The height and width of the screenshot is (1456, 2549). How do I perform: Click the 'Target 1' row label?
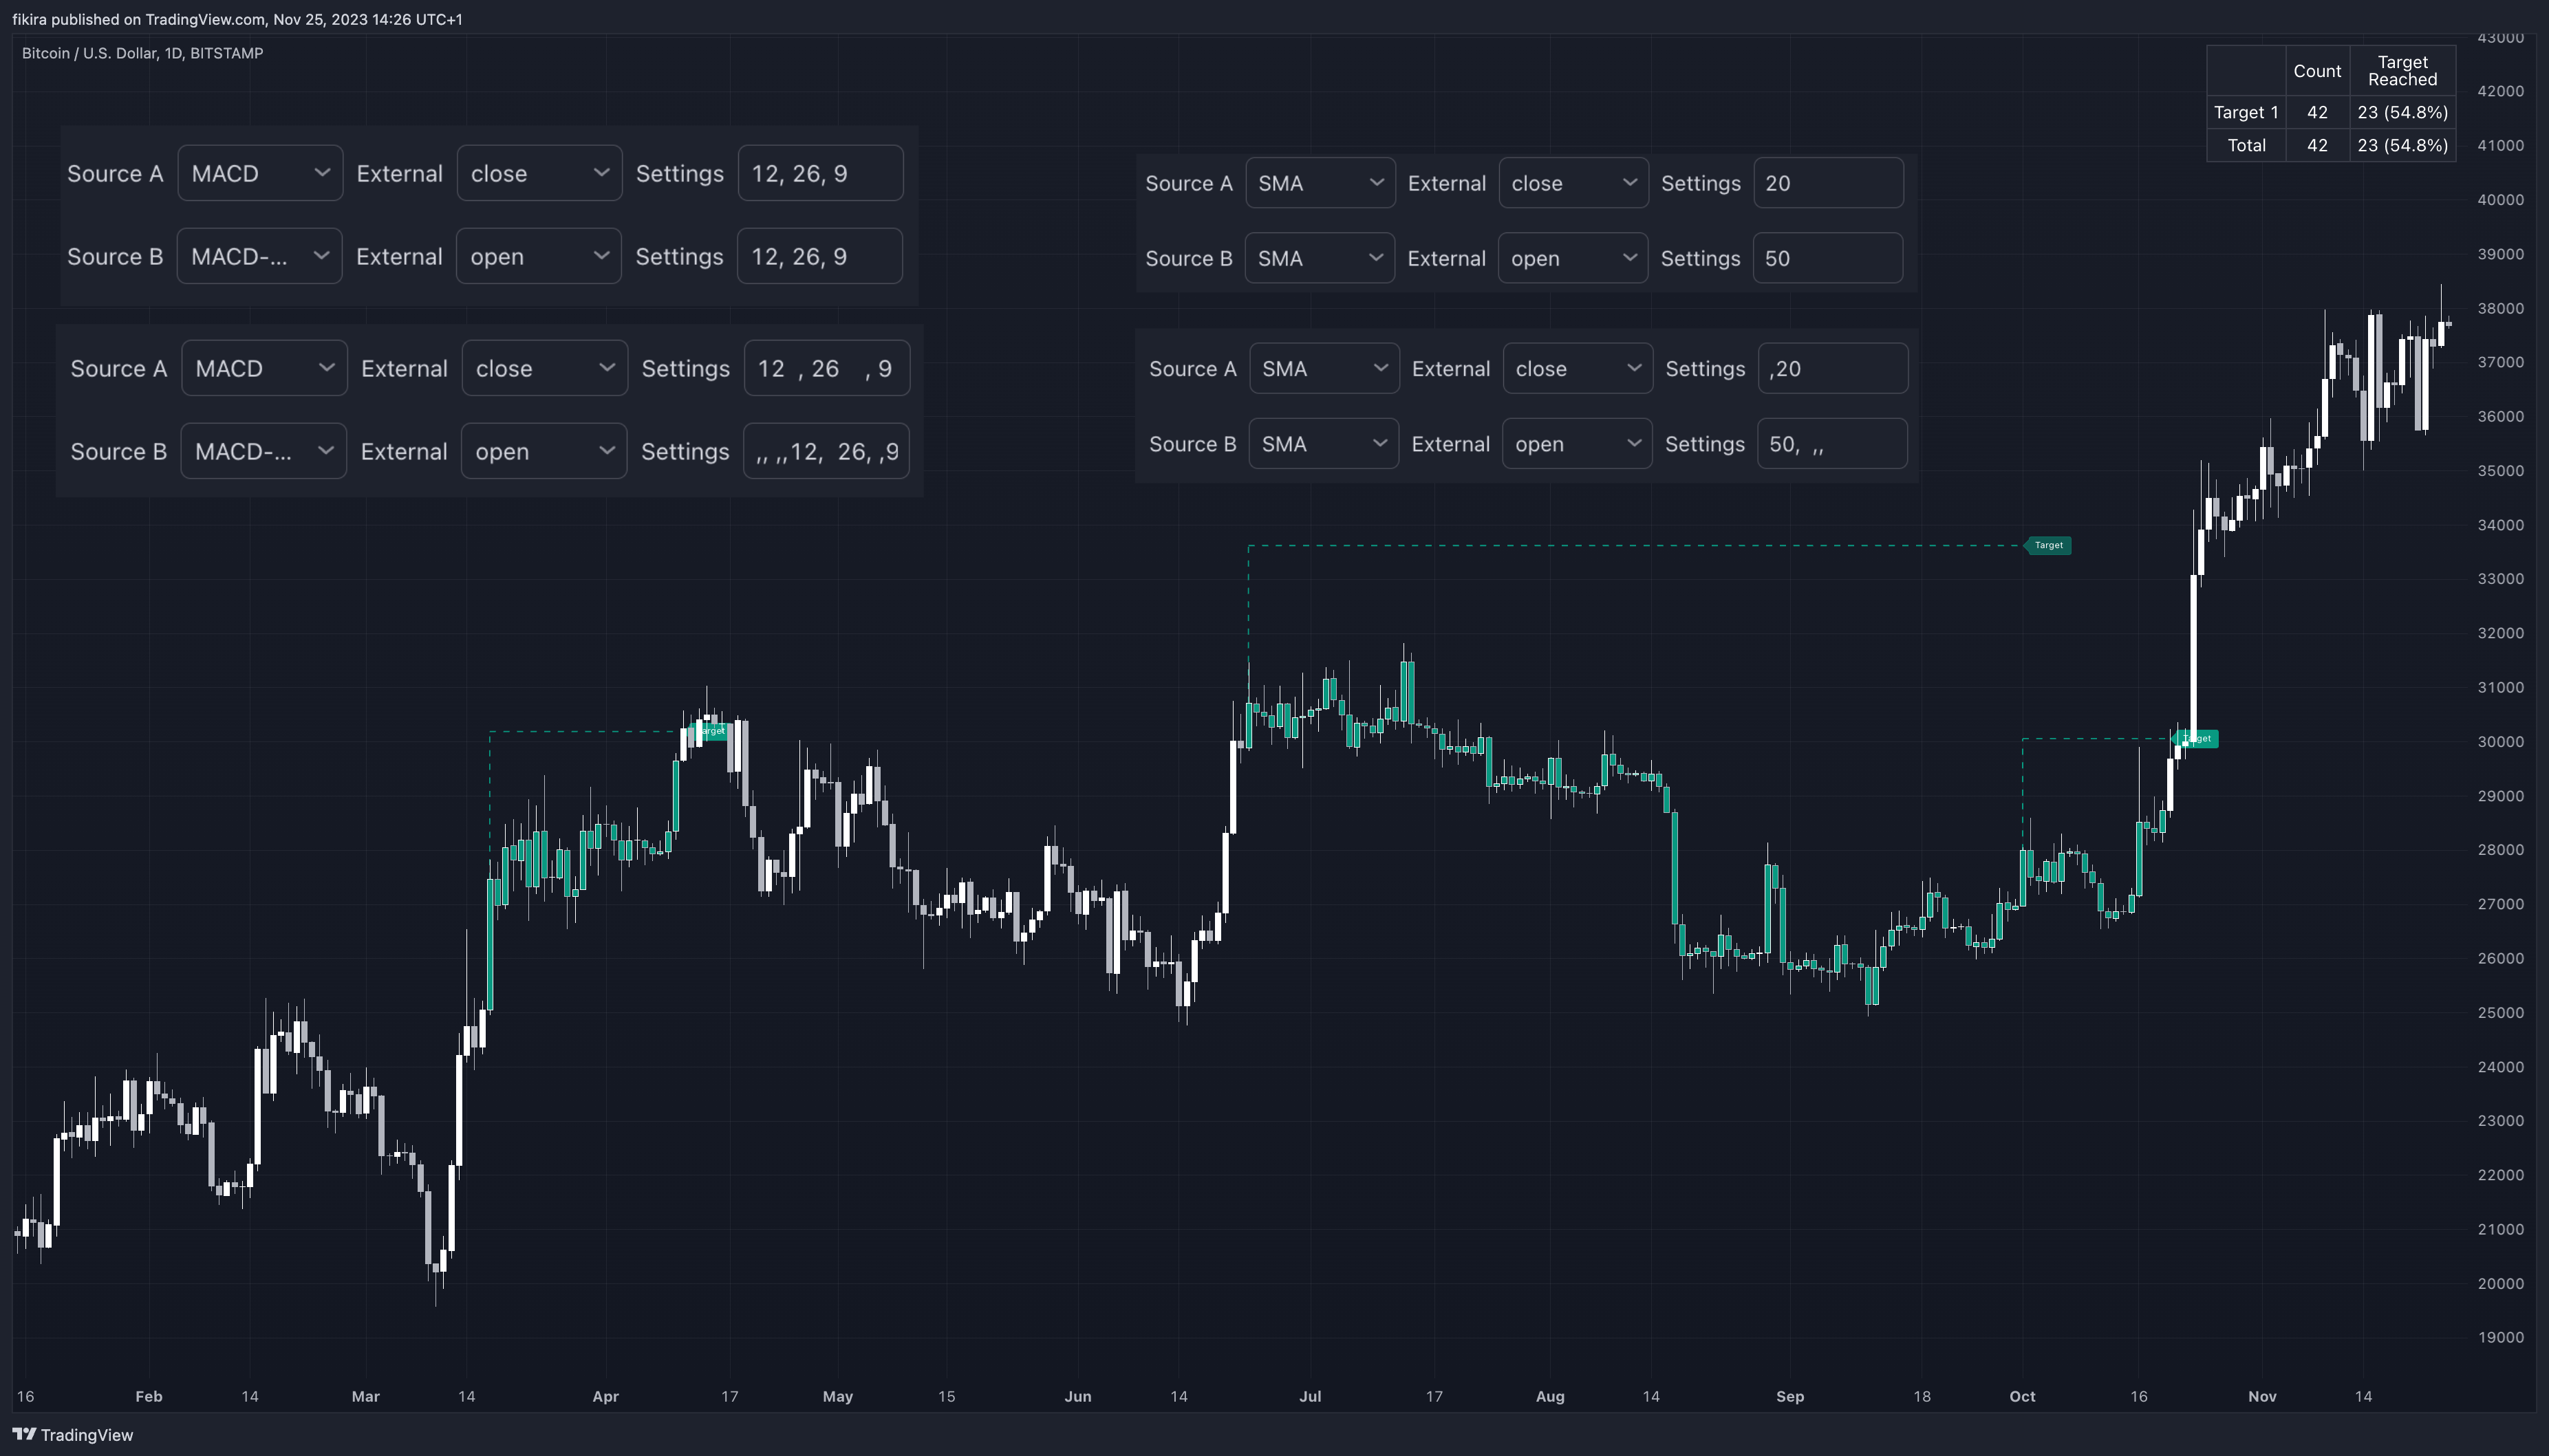click(2246, 112)
